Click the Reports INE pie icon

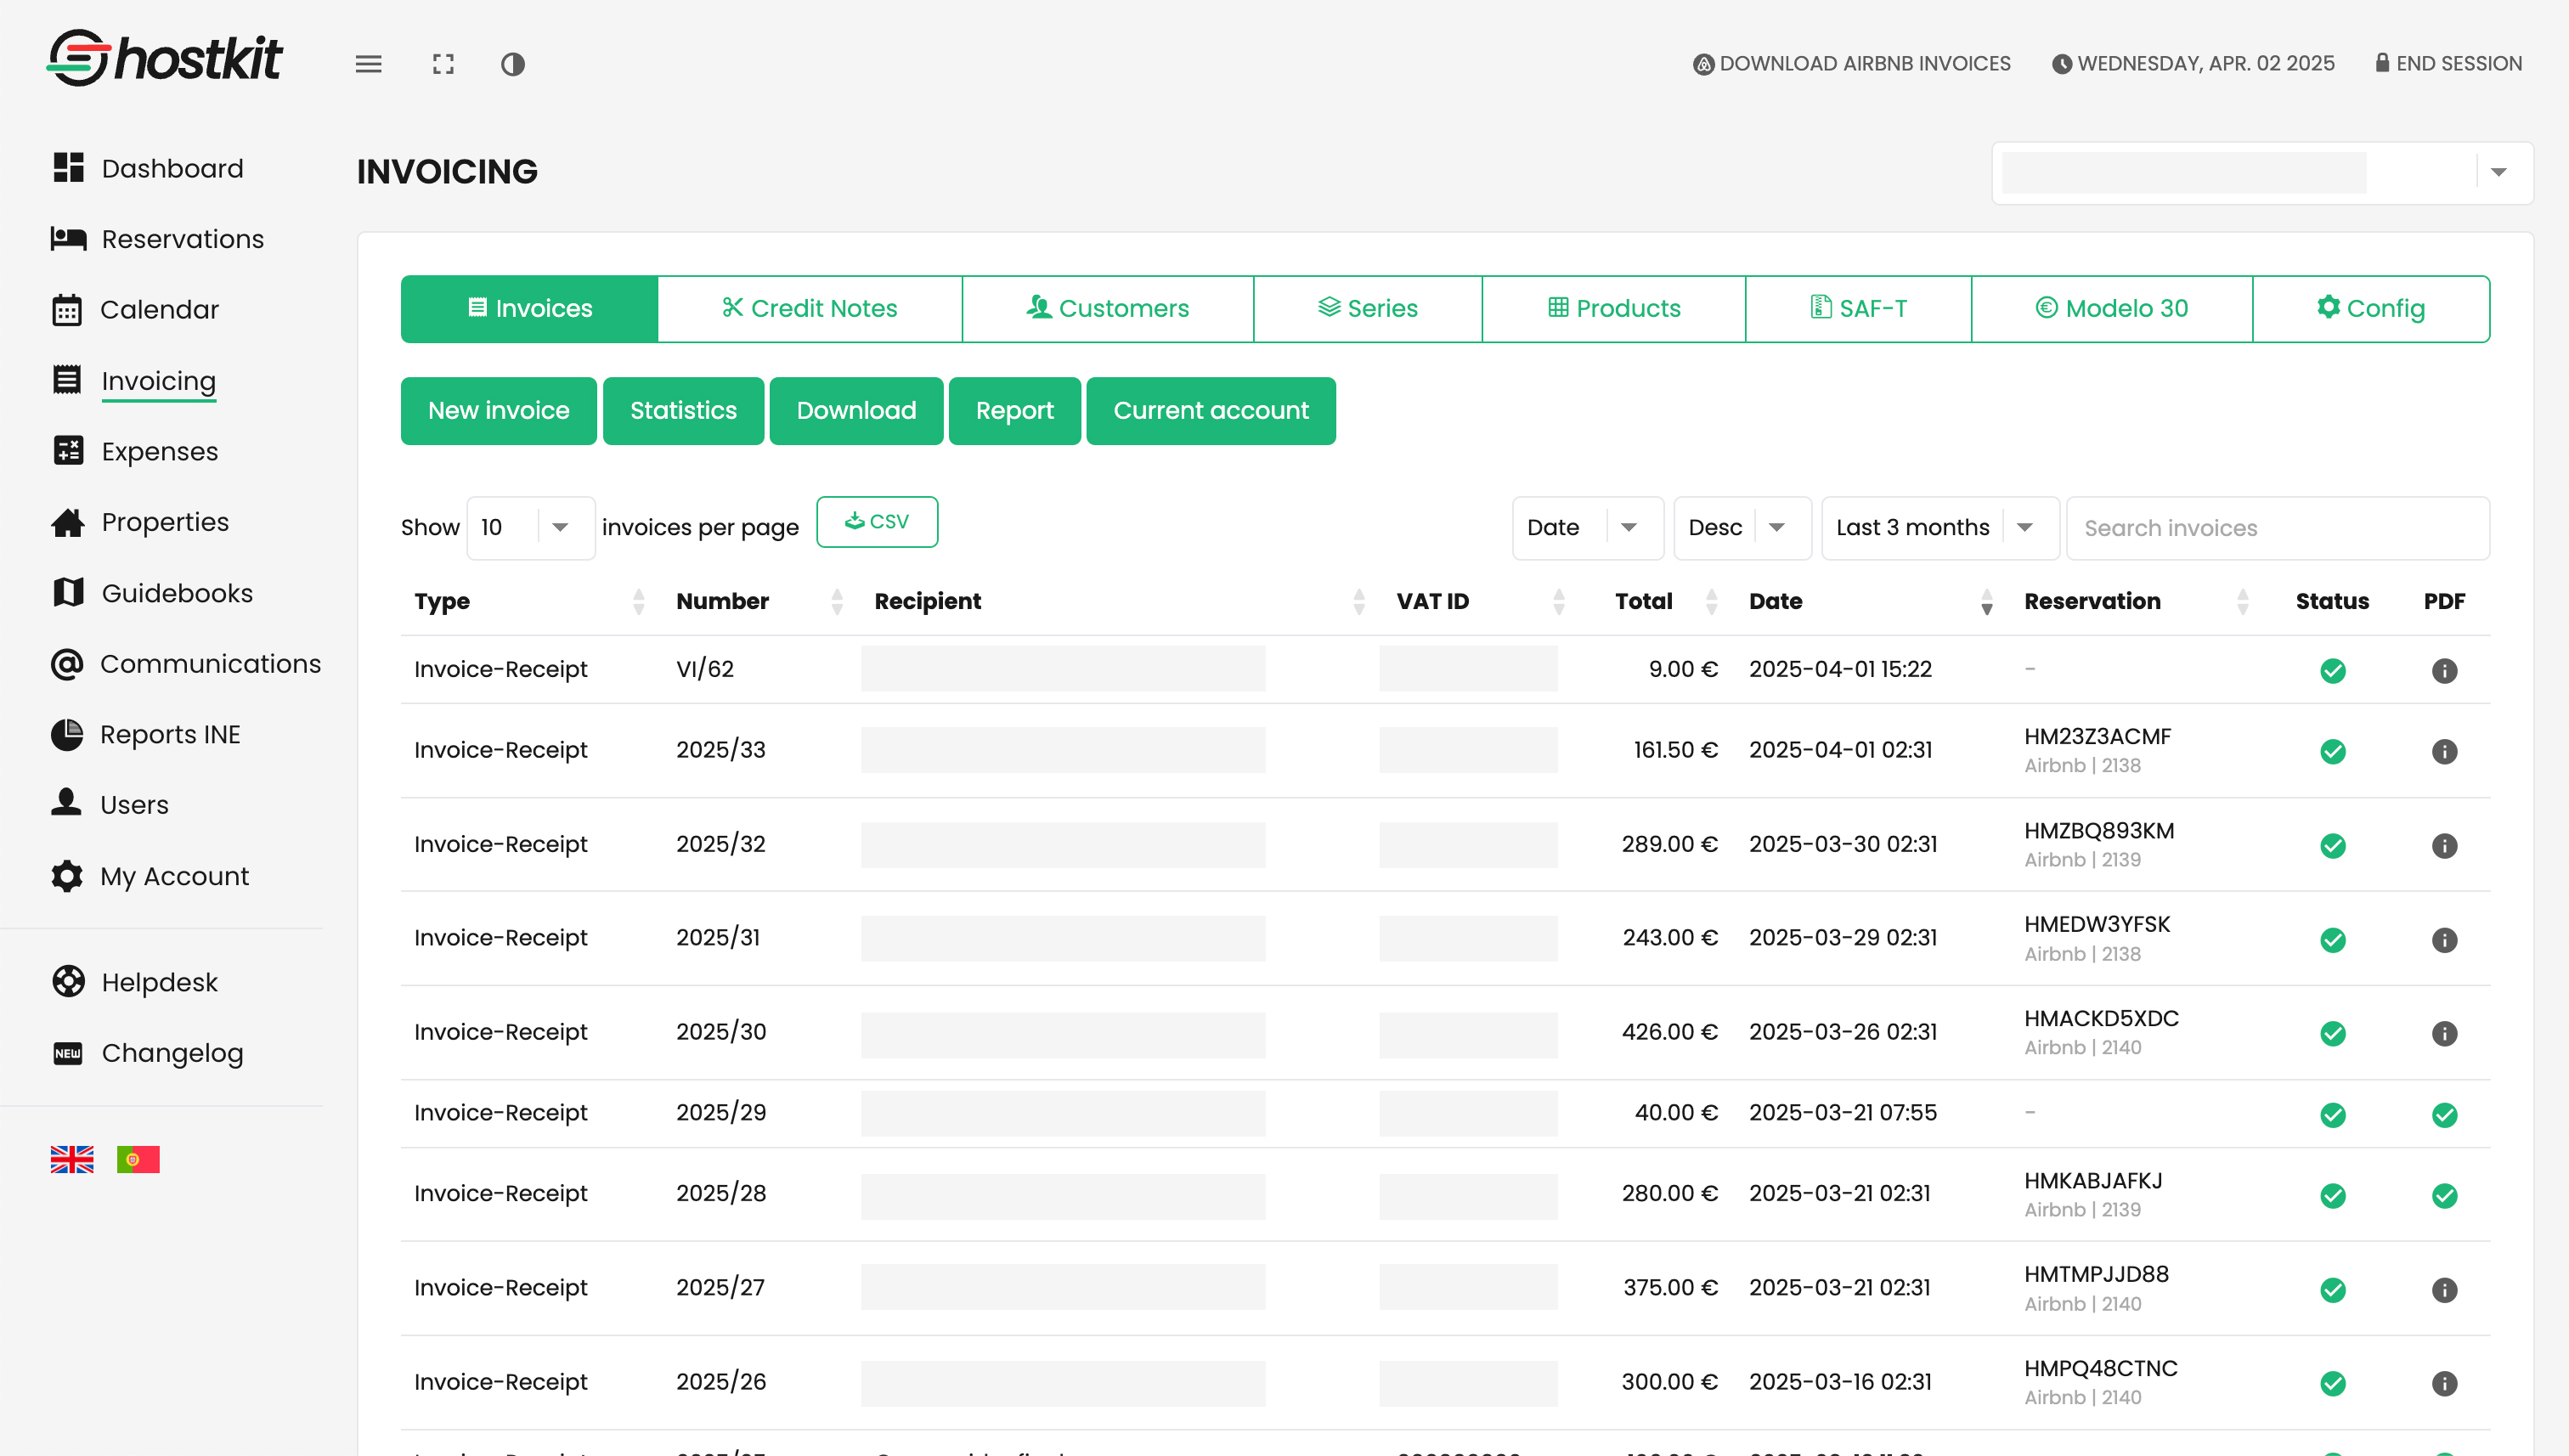[x=67, y=735]
